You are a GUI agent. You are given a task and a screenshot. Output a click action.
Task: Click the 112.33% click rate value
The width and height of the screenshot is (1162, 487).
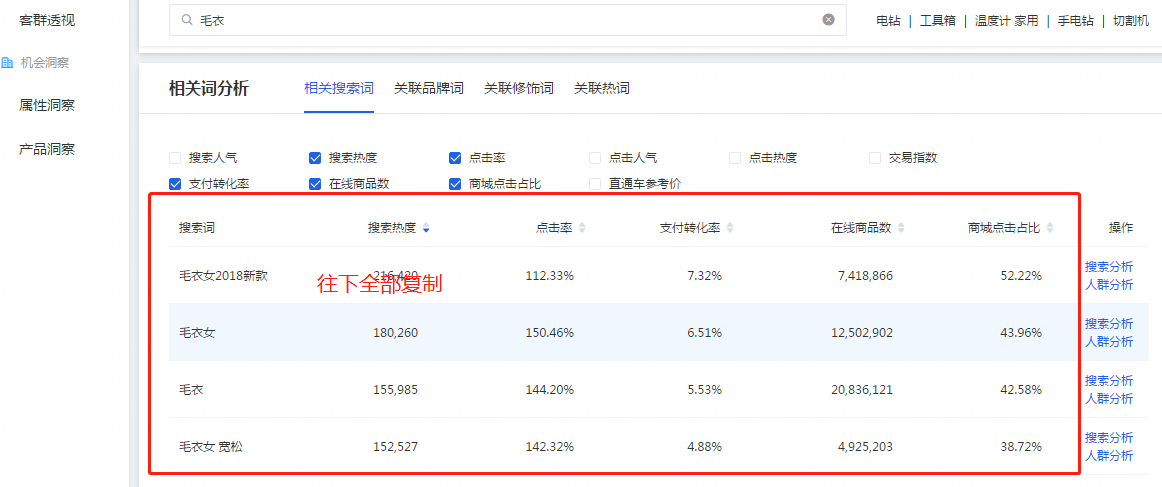549,276
